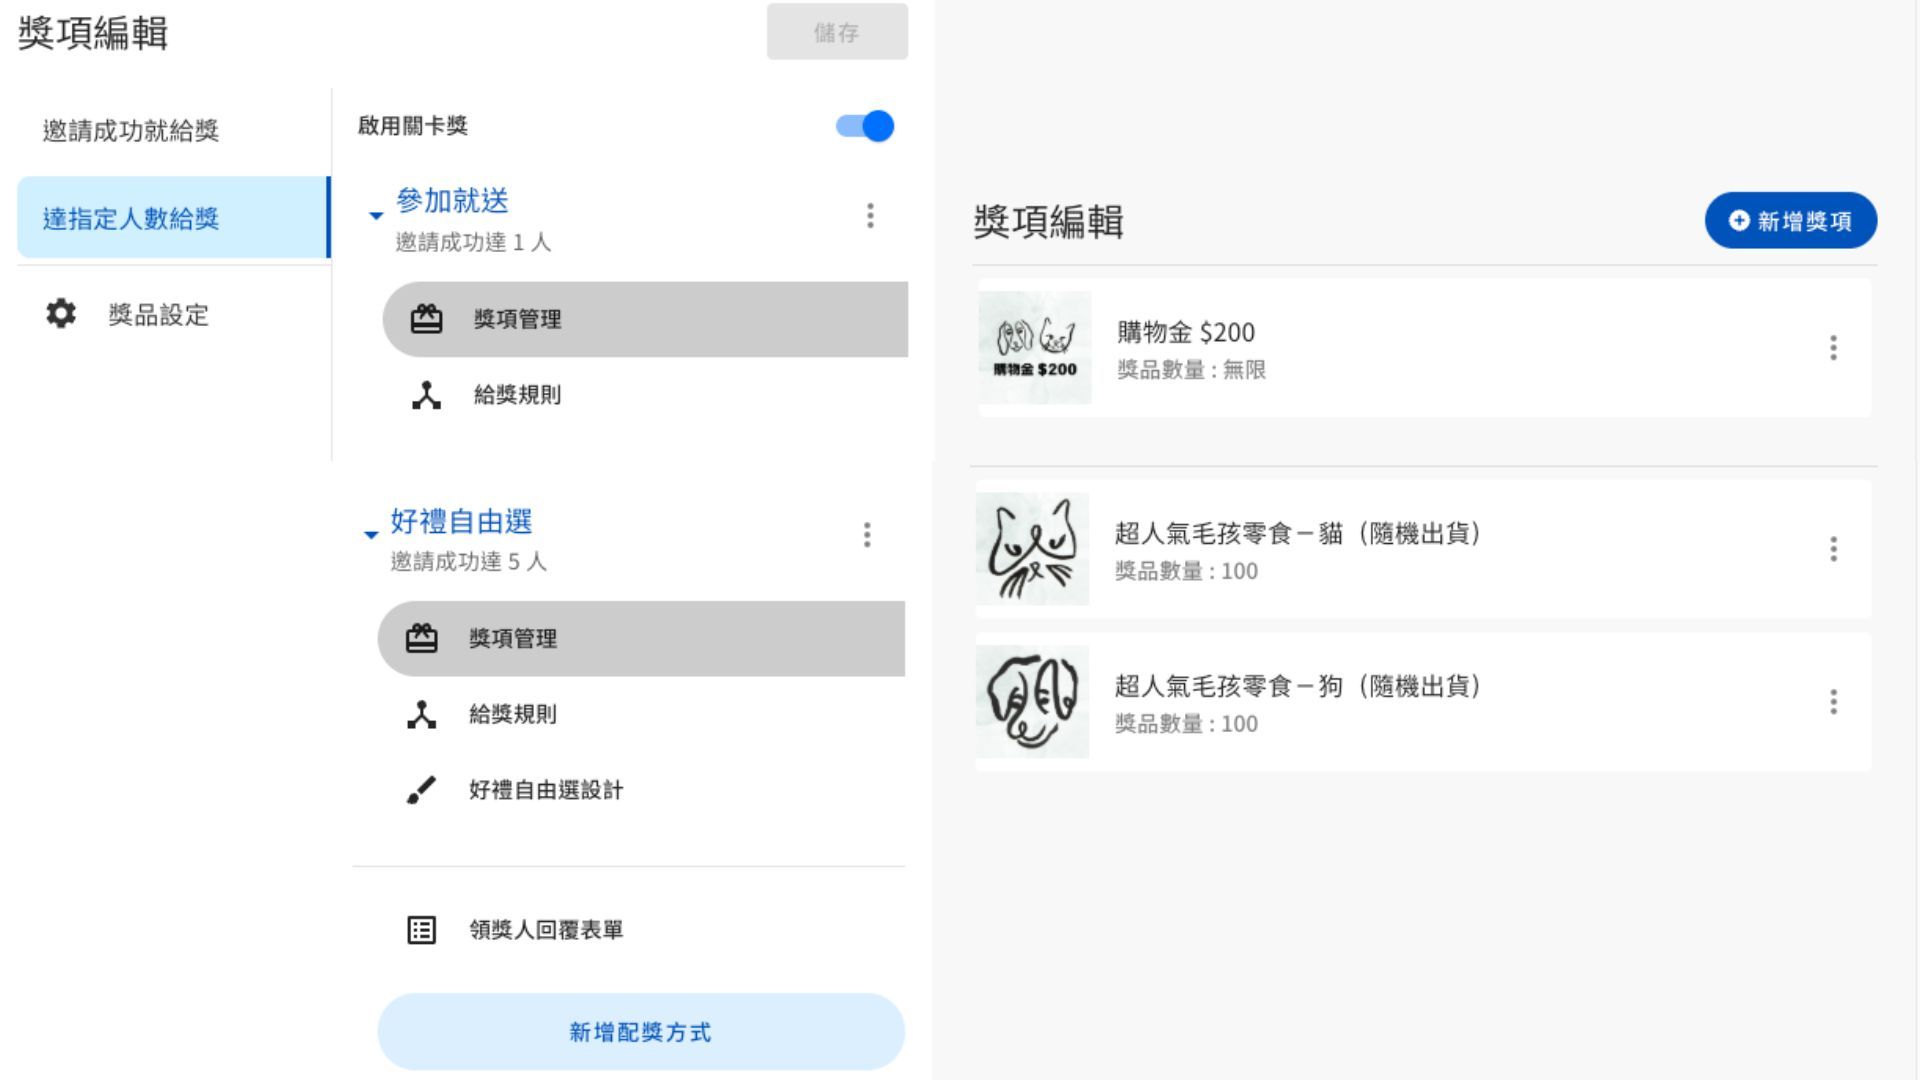
Task: Open options menu for cat snack prize
Action: pyautogui.click(x=1833, y=549)
